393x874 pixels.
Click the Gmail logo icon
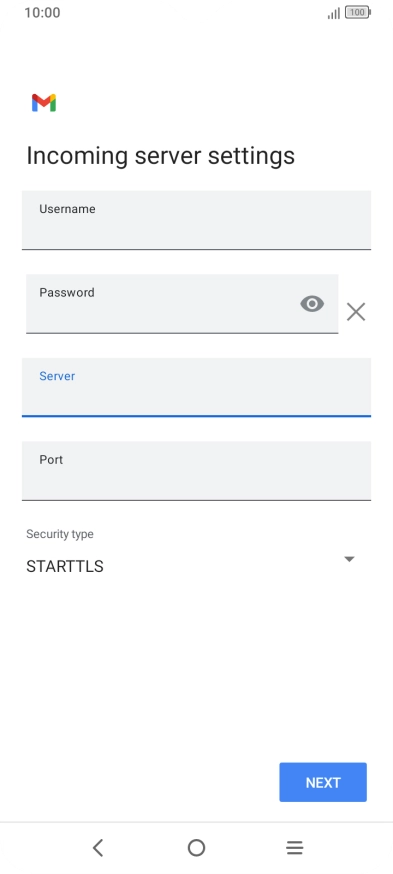pyautogui.click(x=43, y=103)
